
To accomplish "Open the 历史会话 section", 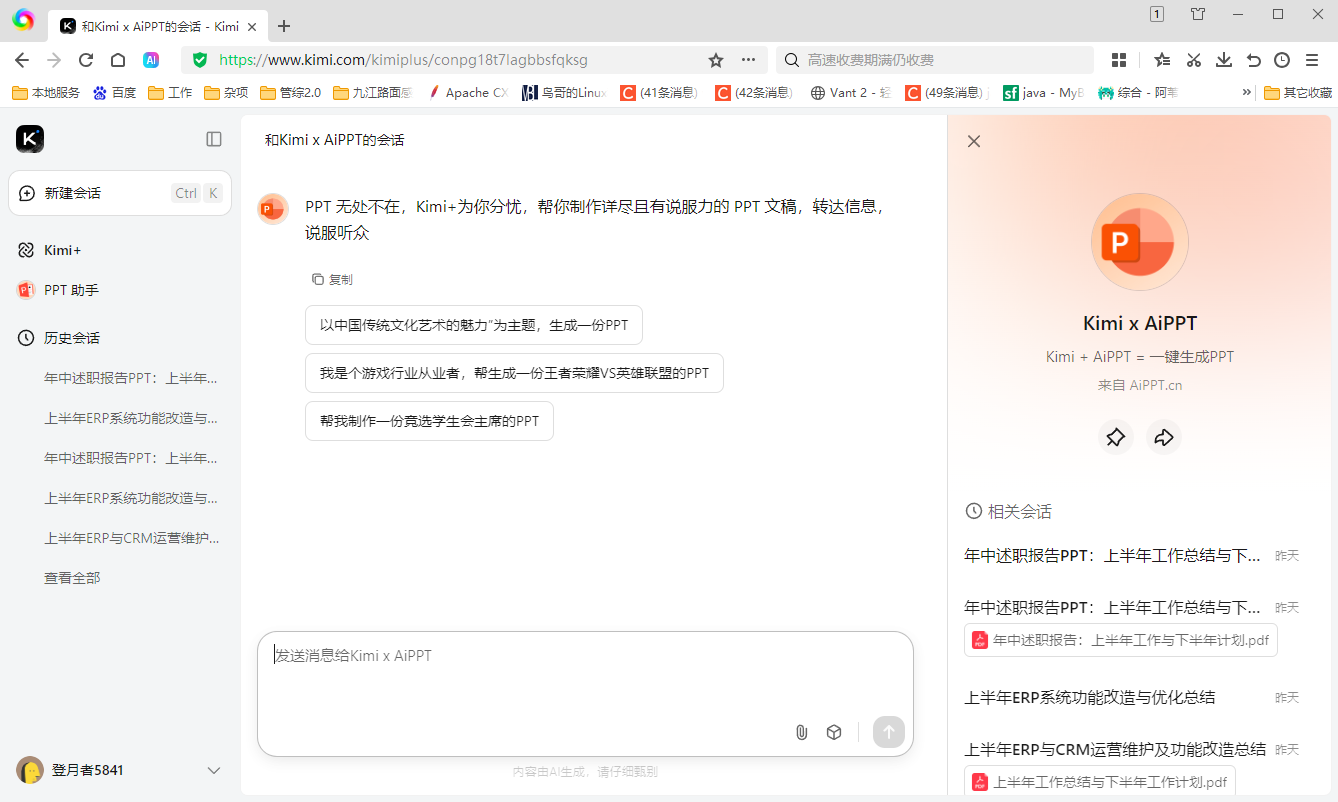I will [x=59, y=338].
